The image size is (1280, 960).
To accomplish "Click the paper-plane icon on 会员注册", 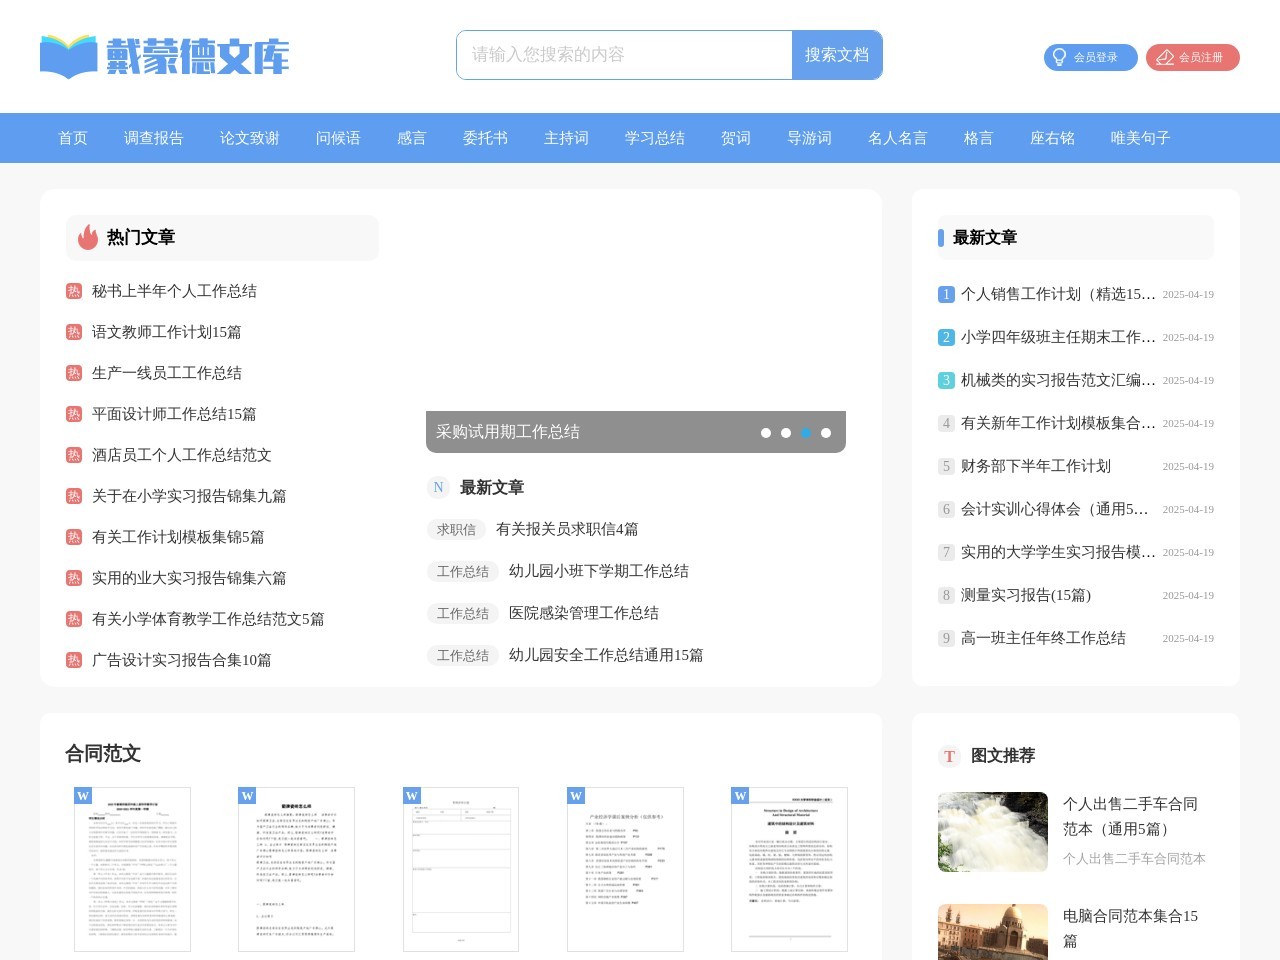I will click(x=1163, y=58).
